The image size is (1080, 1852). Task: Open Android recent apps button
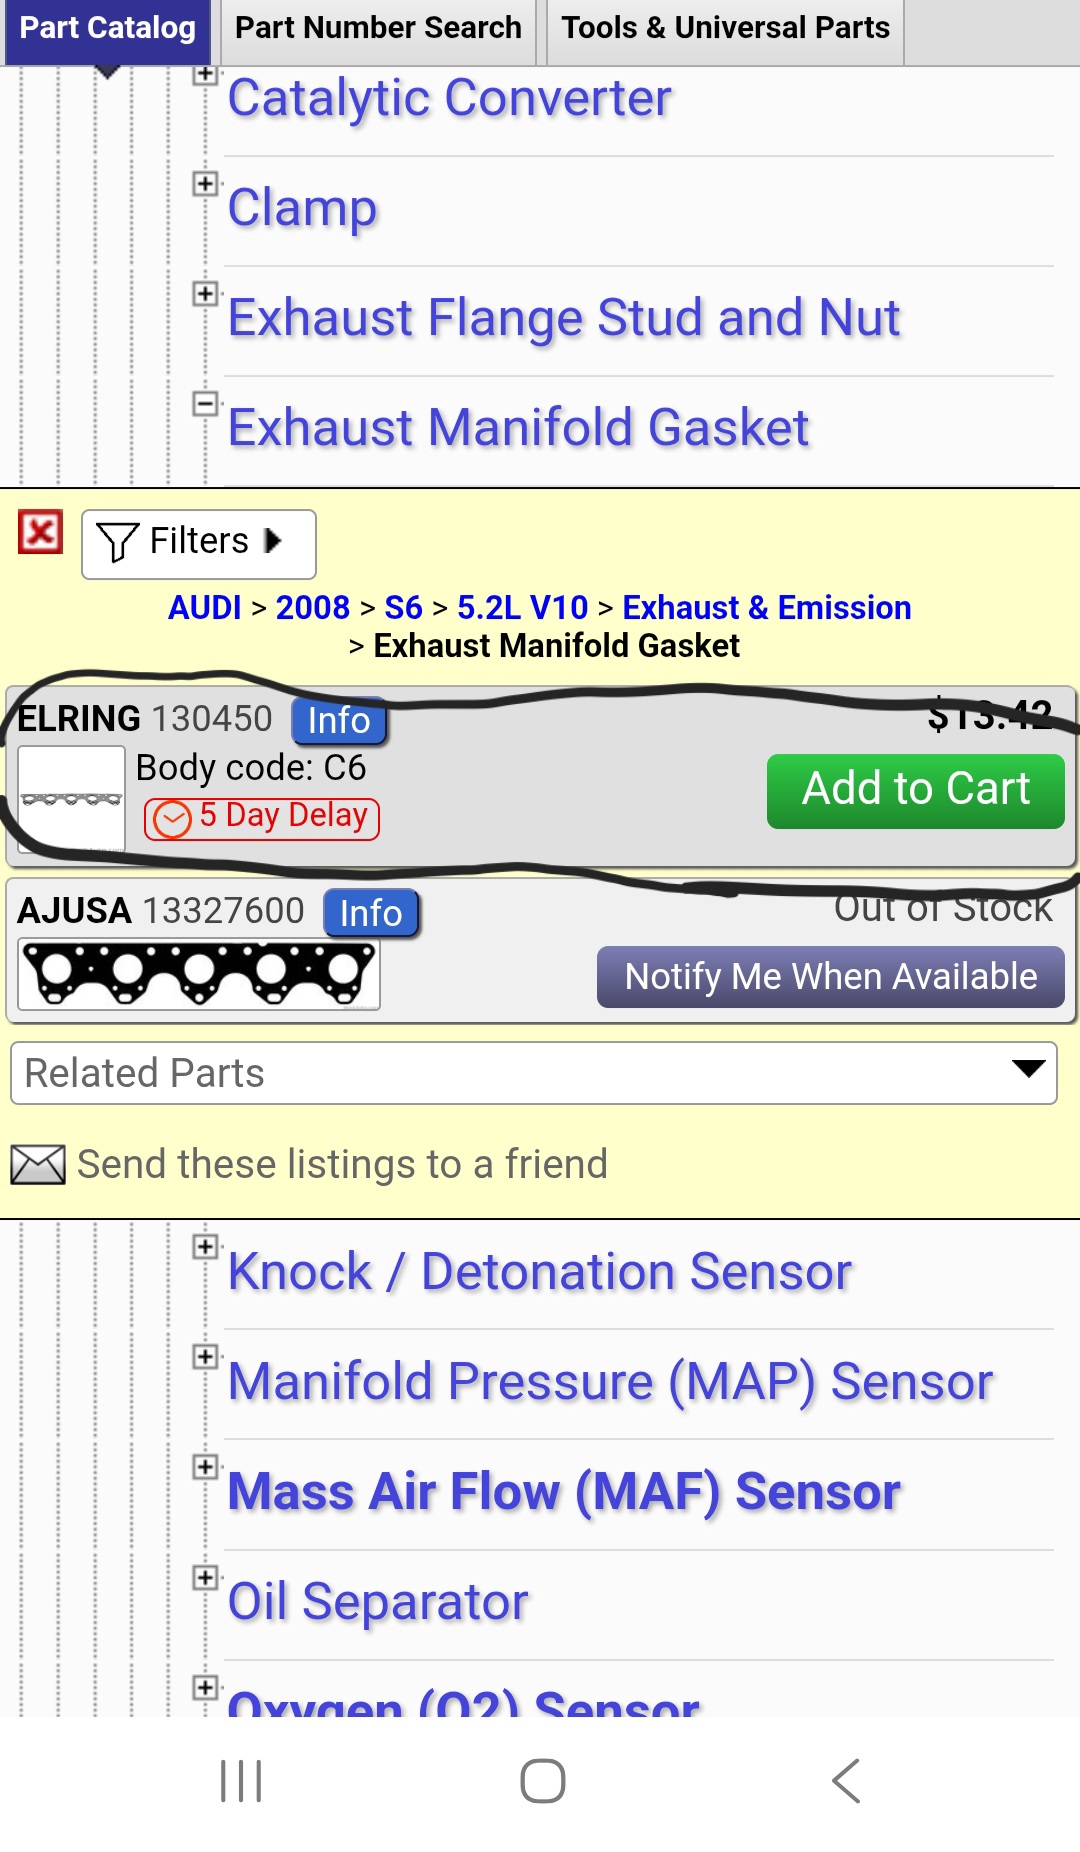pyautogui.click(x=241, y=1781)
